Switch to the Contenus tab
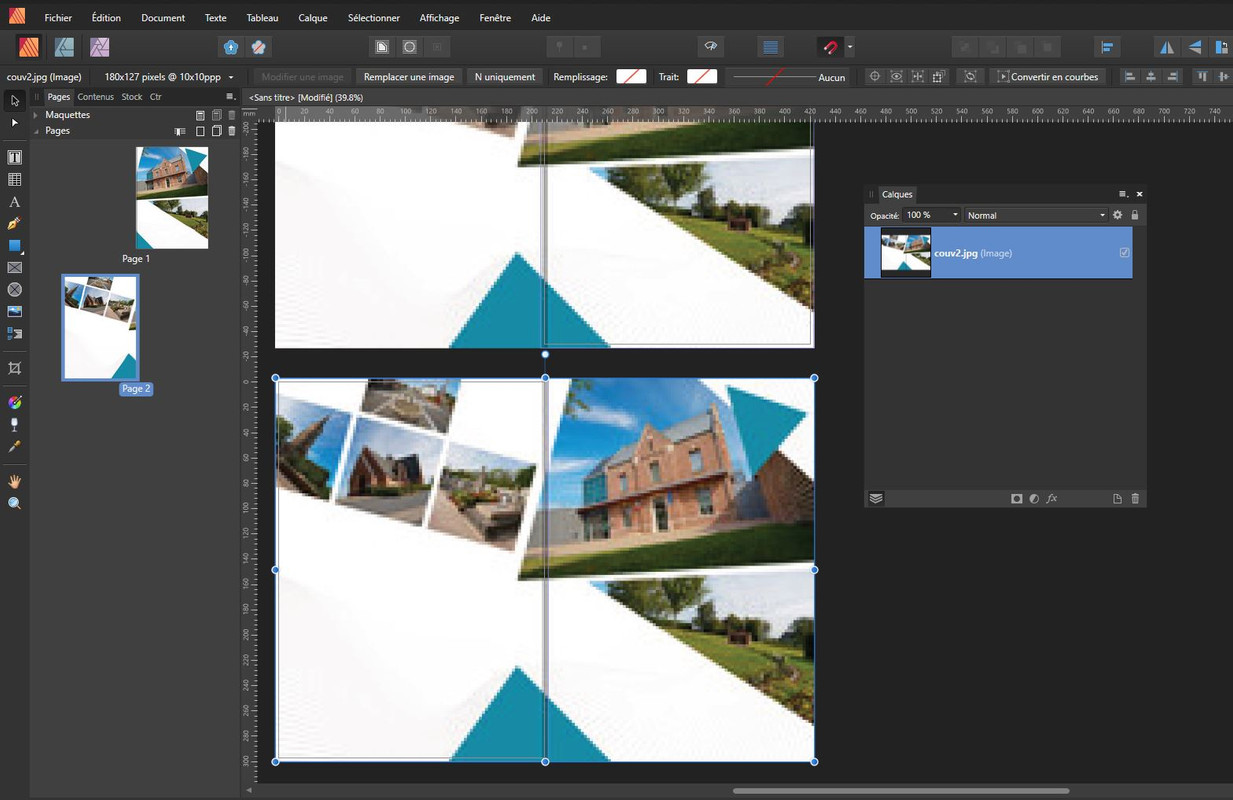 [x=96, y=97]
